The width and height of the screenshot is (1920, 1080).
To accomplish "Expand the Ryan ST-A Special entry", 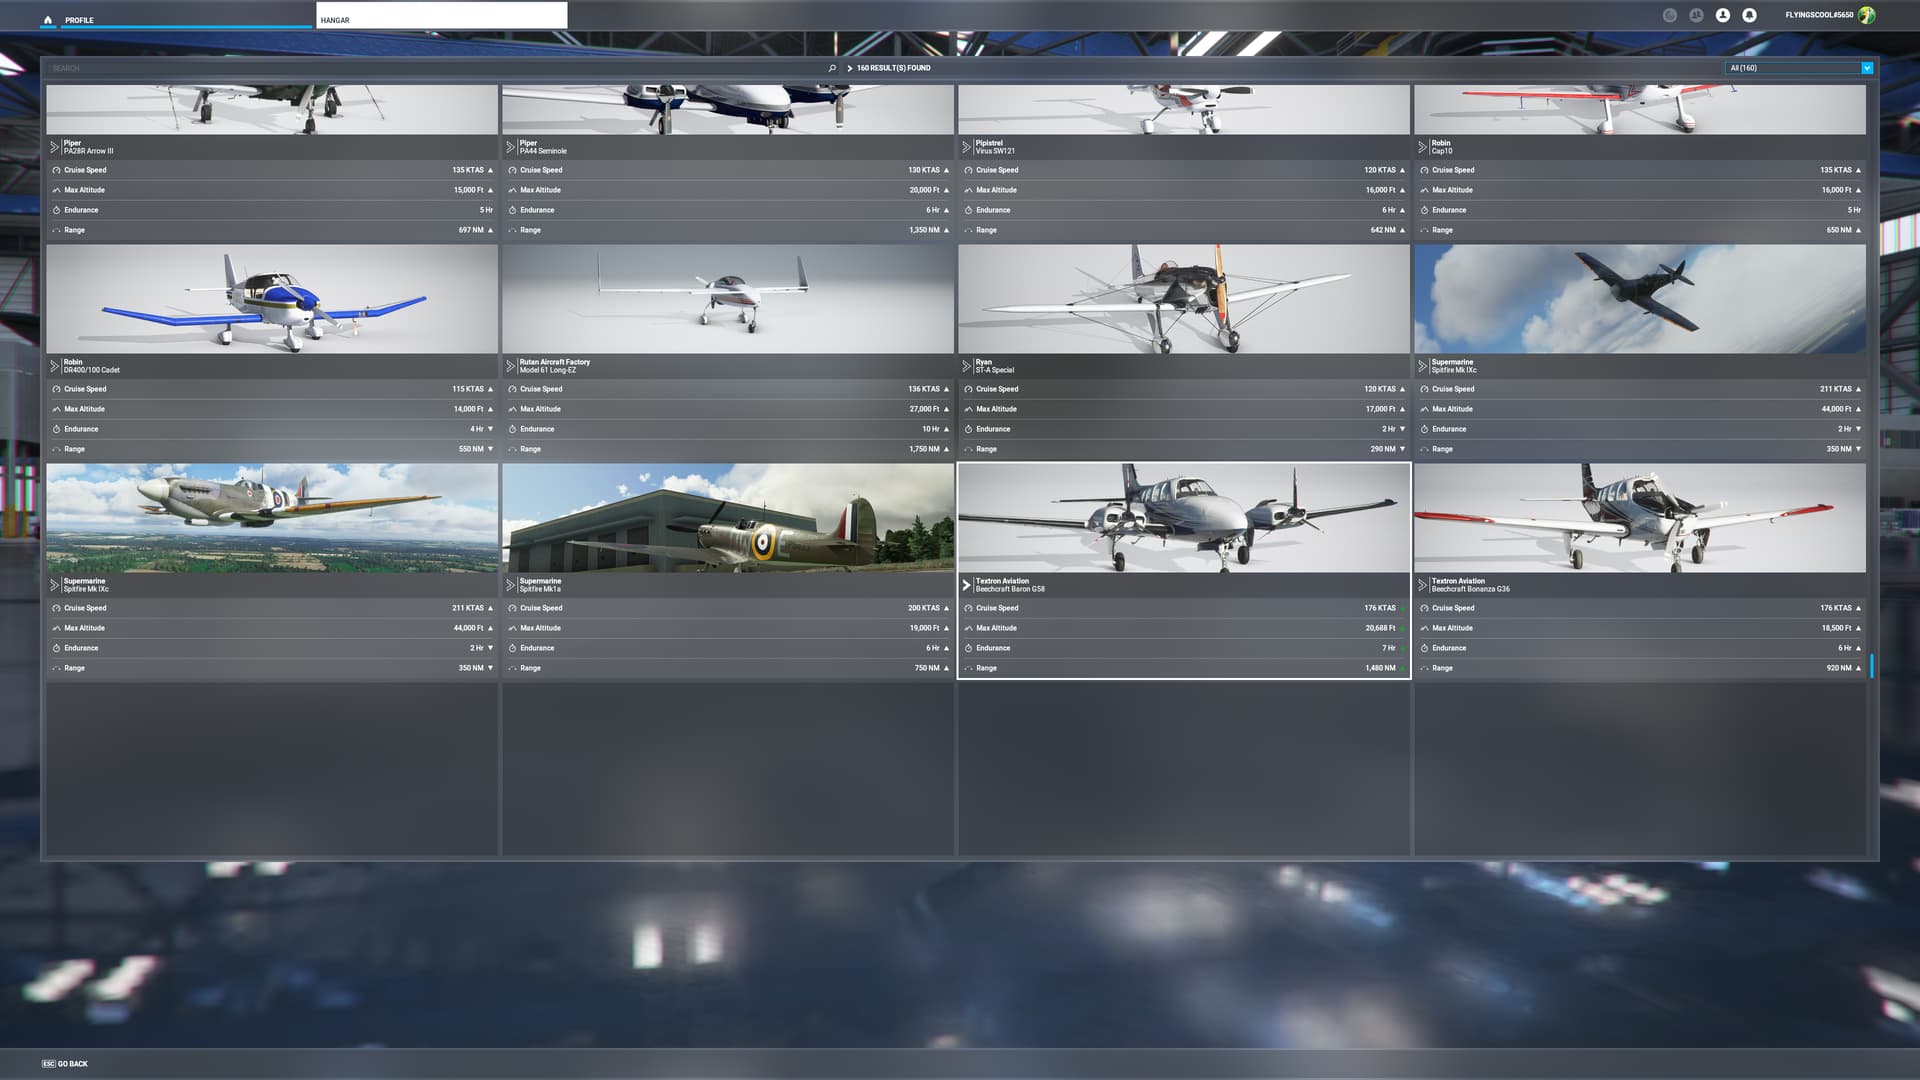I will (967, 366).
